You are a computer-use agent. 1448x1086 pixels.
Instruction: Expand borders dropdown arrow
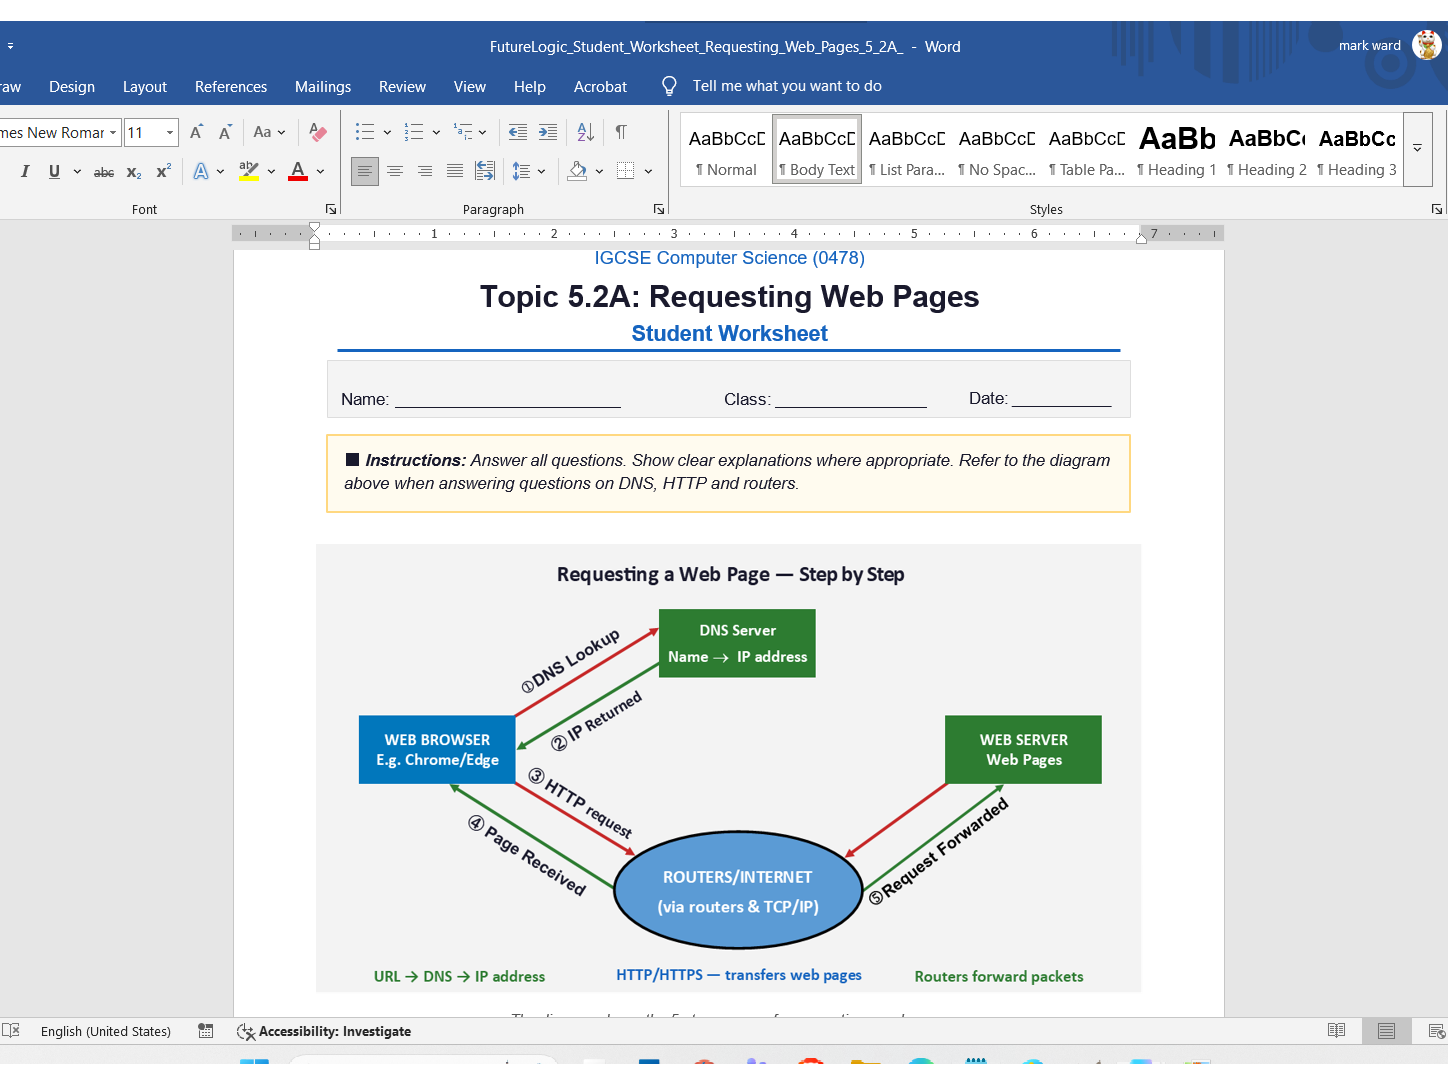point(648,171)
